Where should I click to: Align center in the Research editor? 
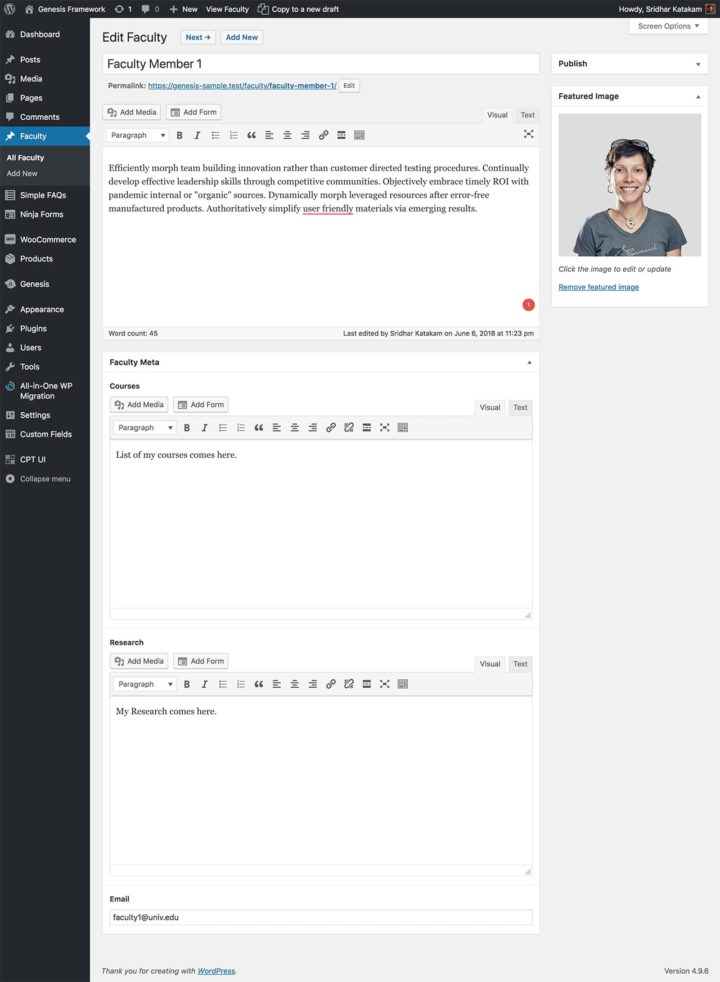point(294,684)
